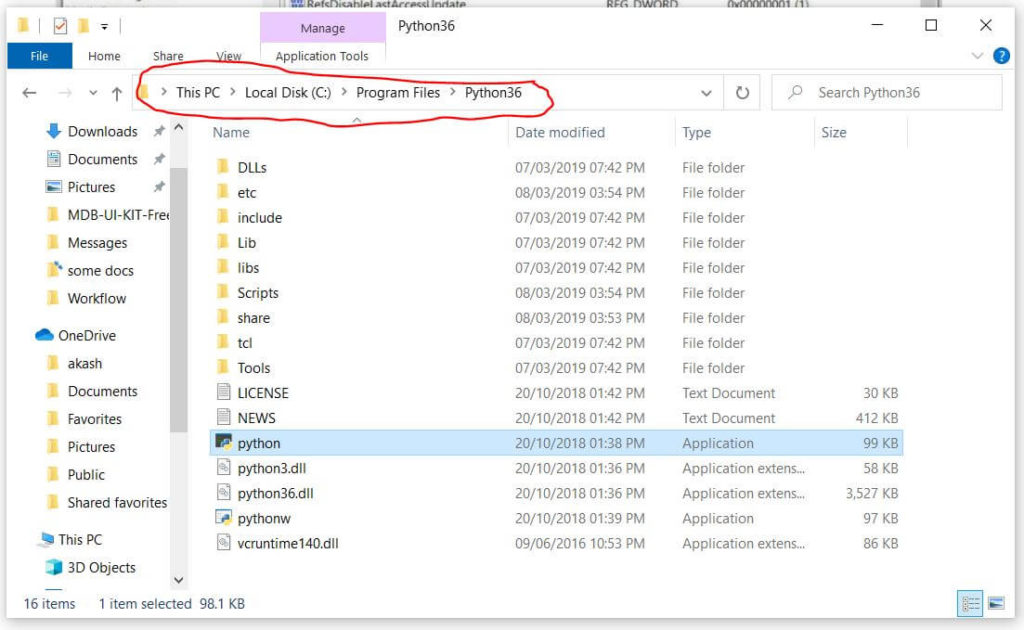Image resolution: width=1024 pixels, height=630 pixels.
Task: Select the DLLs folder icon
Action: tap(223, 167)
